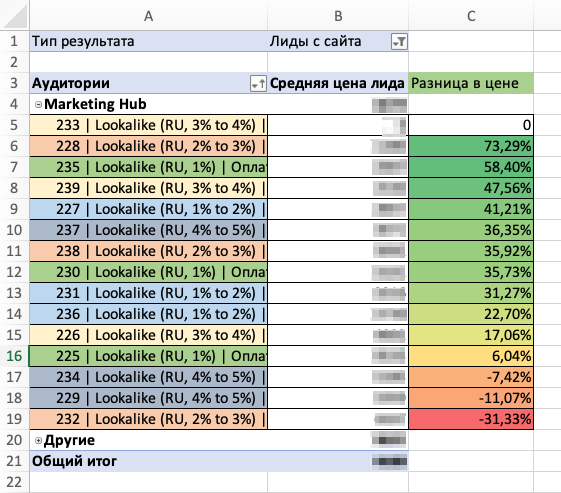The image size is (561, 493).
Task: Select the Разница в цене header cell
Action: point(471,83)
